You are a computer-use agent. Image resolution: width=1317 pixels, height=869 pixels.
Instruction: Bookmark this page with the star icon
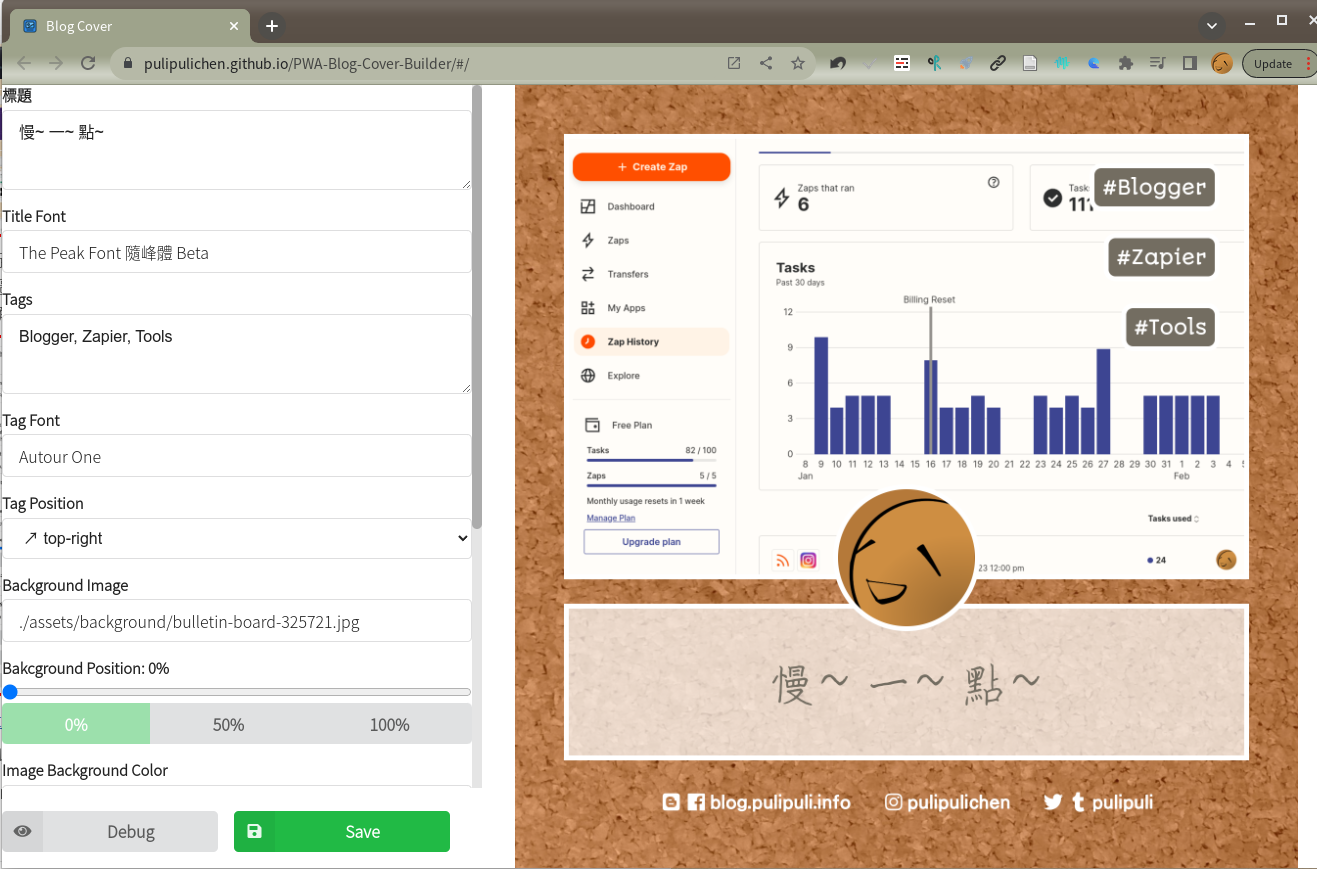[x=798, y=63]
